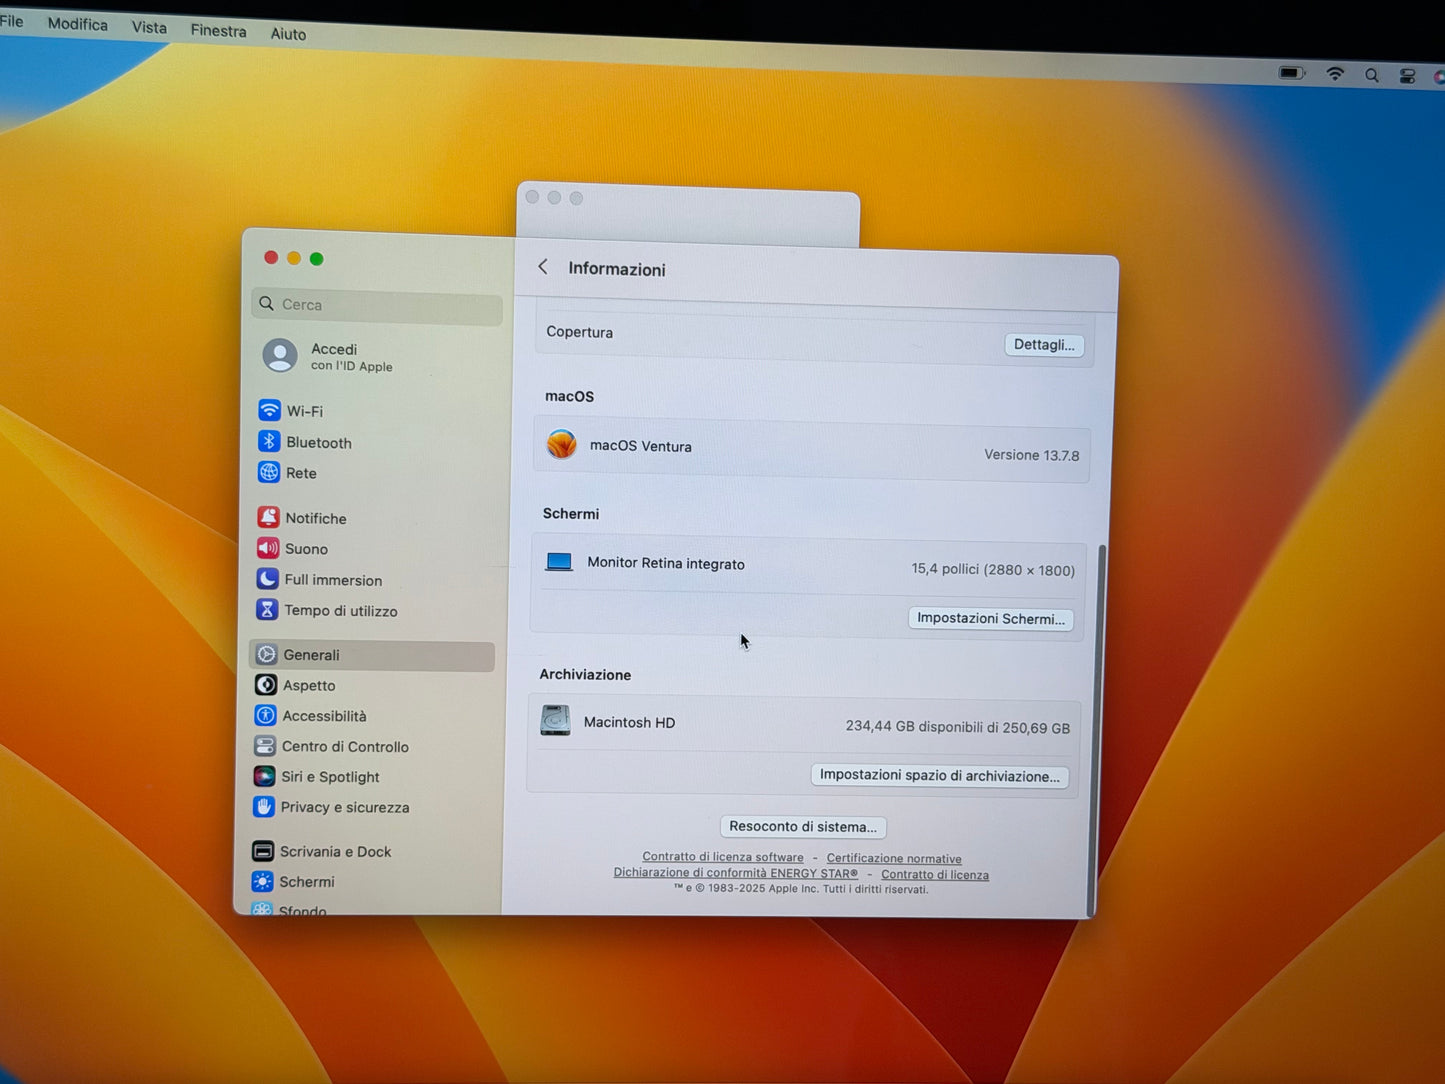The height and width of the screenshot is (1084, 1445).
Task: Open Wi-Fi settings in the sidebar
Action: pyautogui.click(x=292, y=411)
